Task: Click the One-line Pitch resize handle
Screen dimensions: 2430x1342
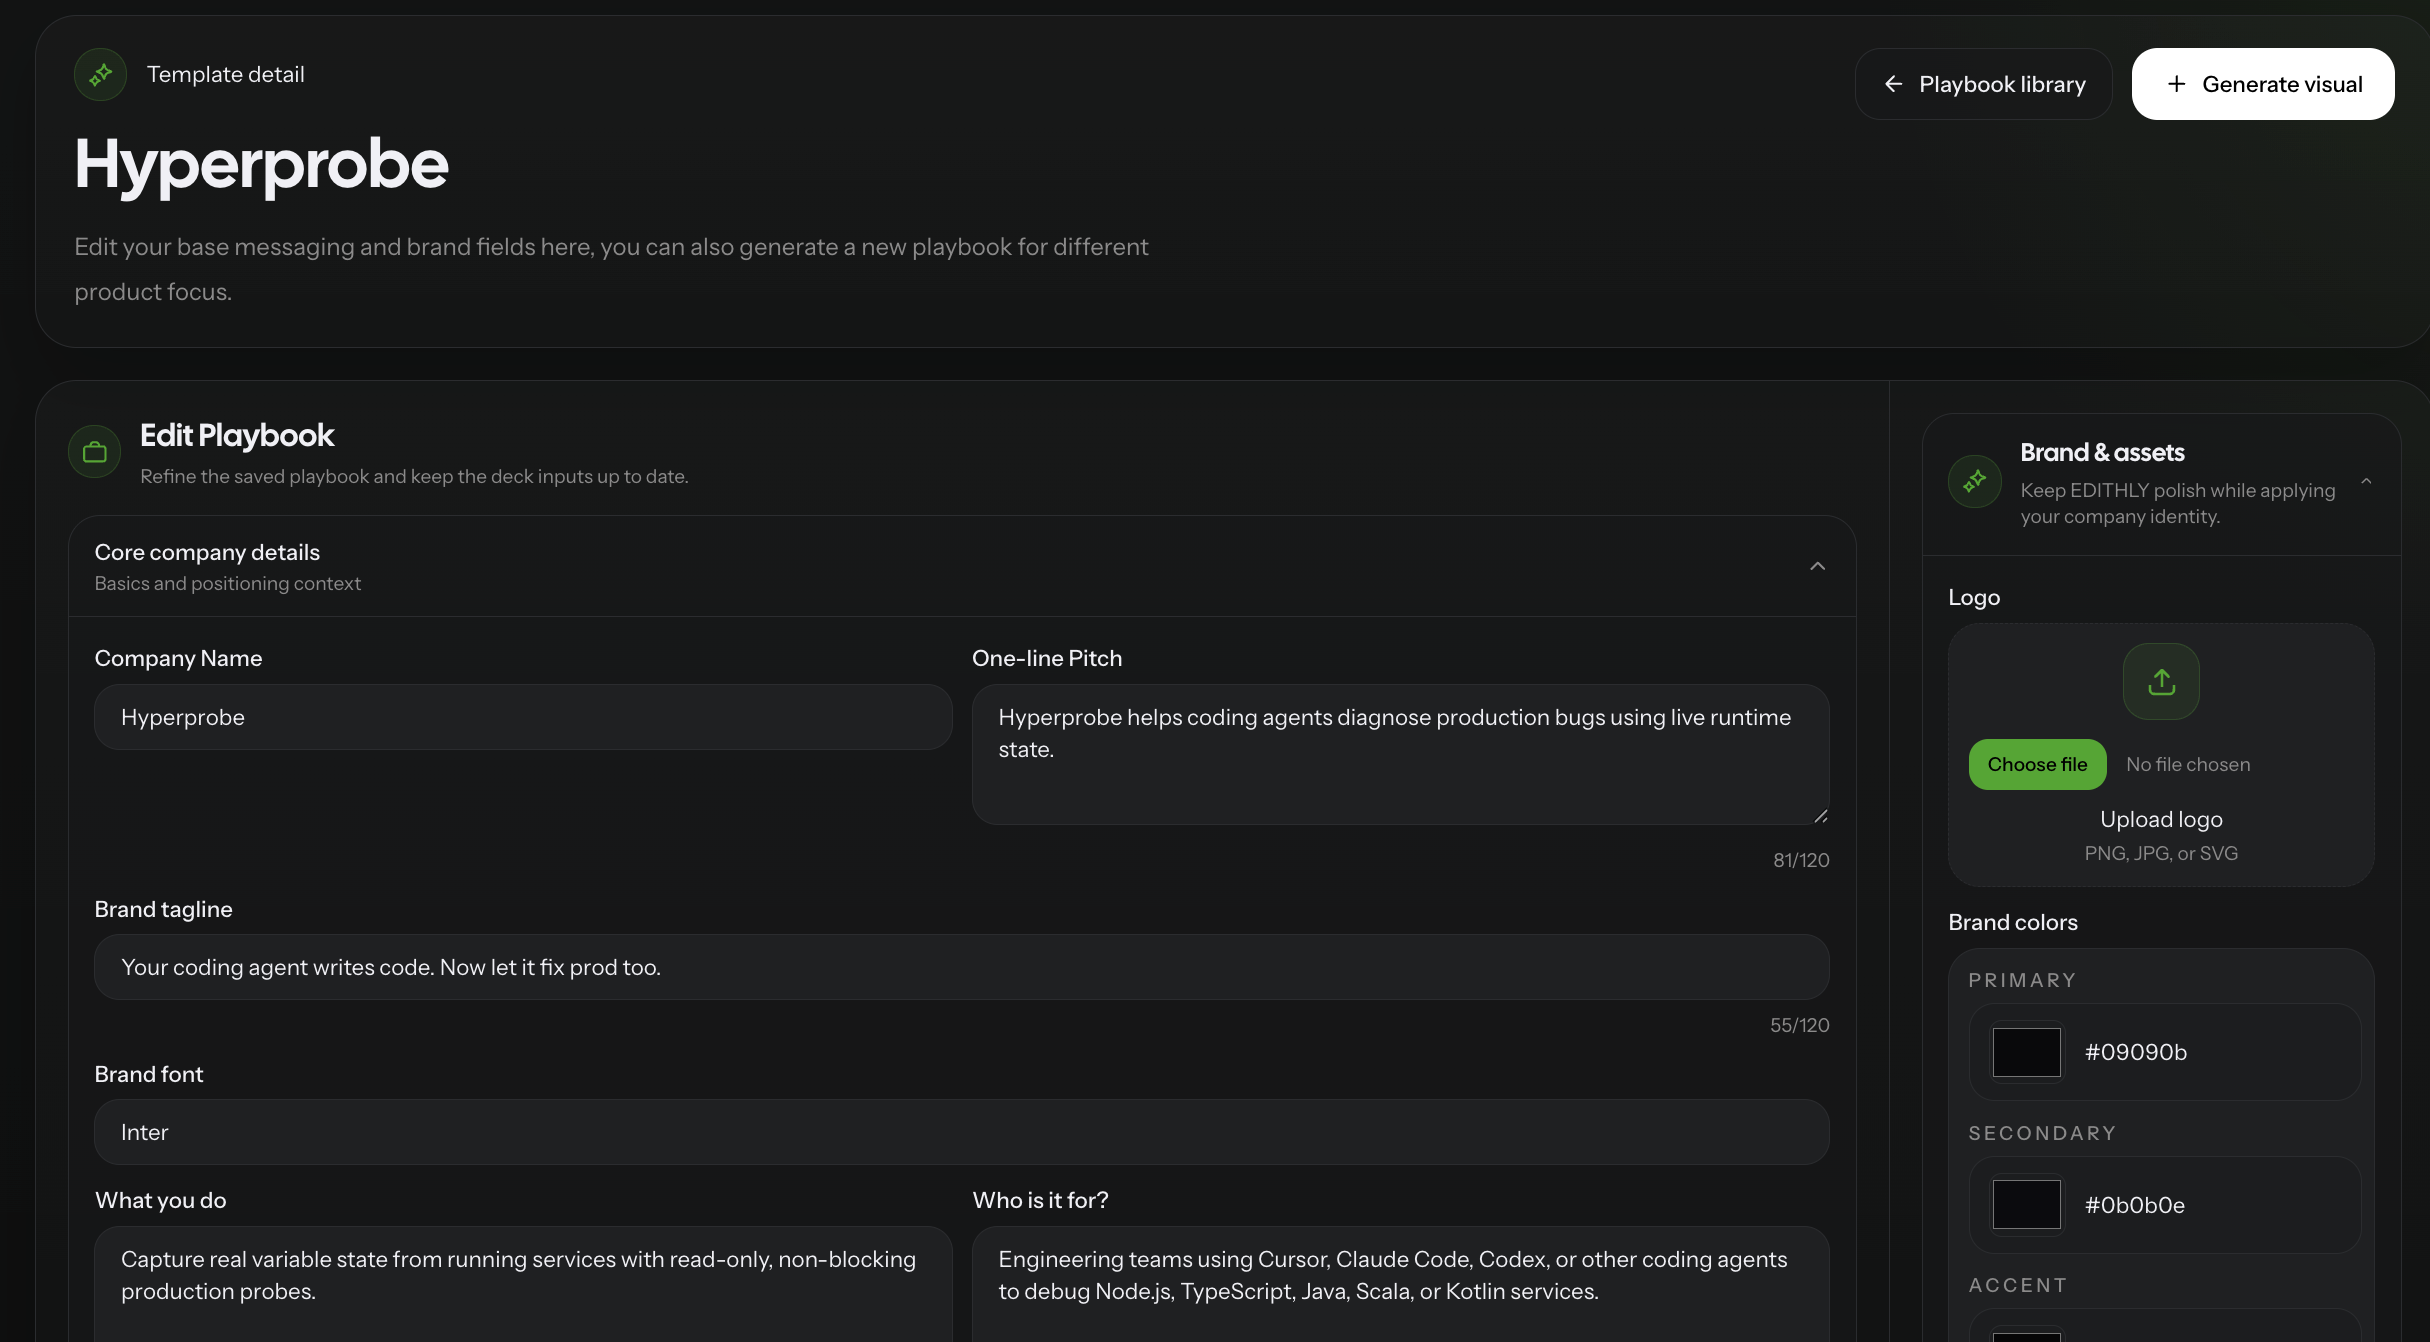Action: point(1821,816)
